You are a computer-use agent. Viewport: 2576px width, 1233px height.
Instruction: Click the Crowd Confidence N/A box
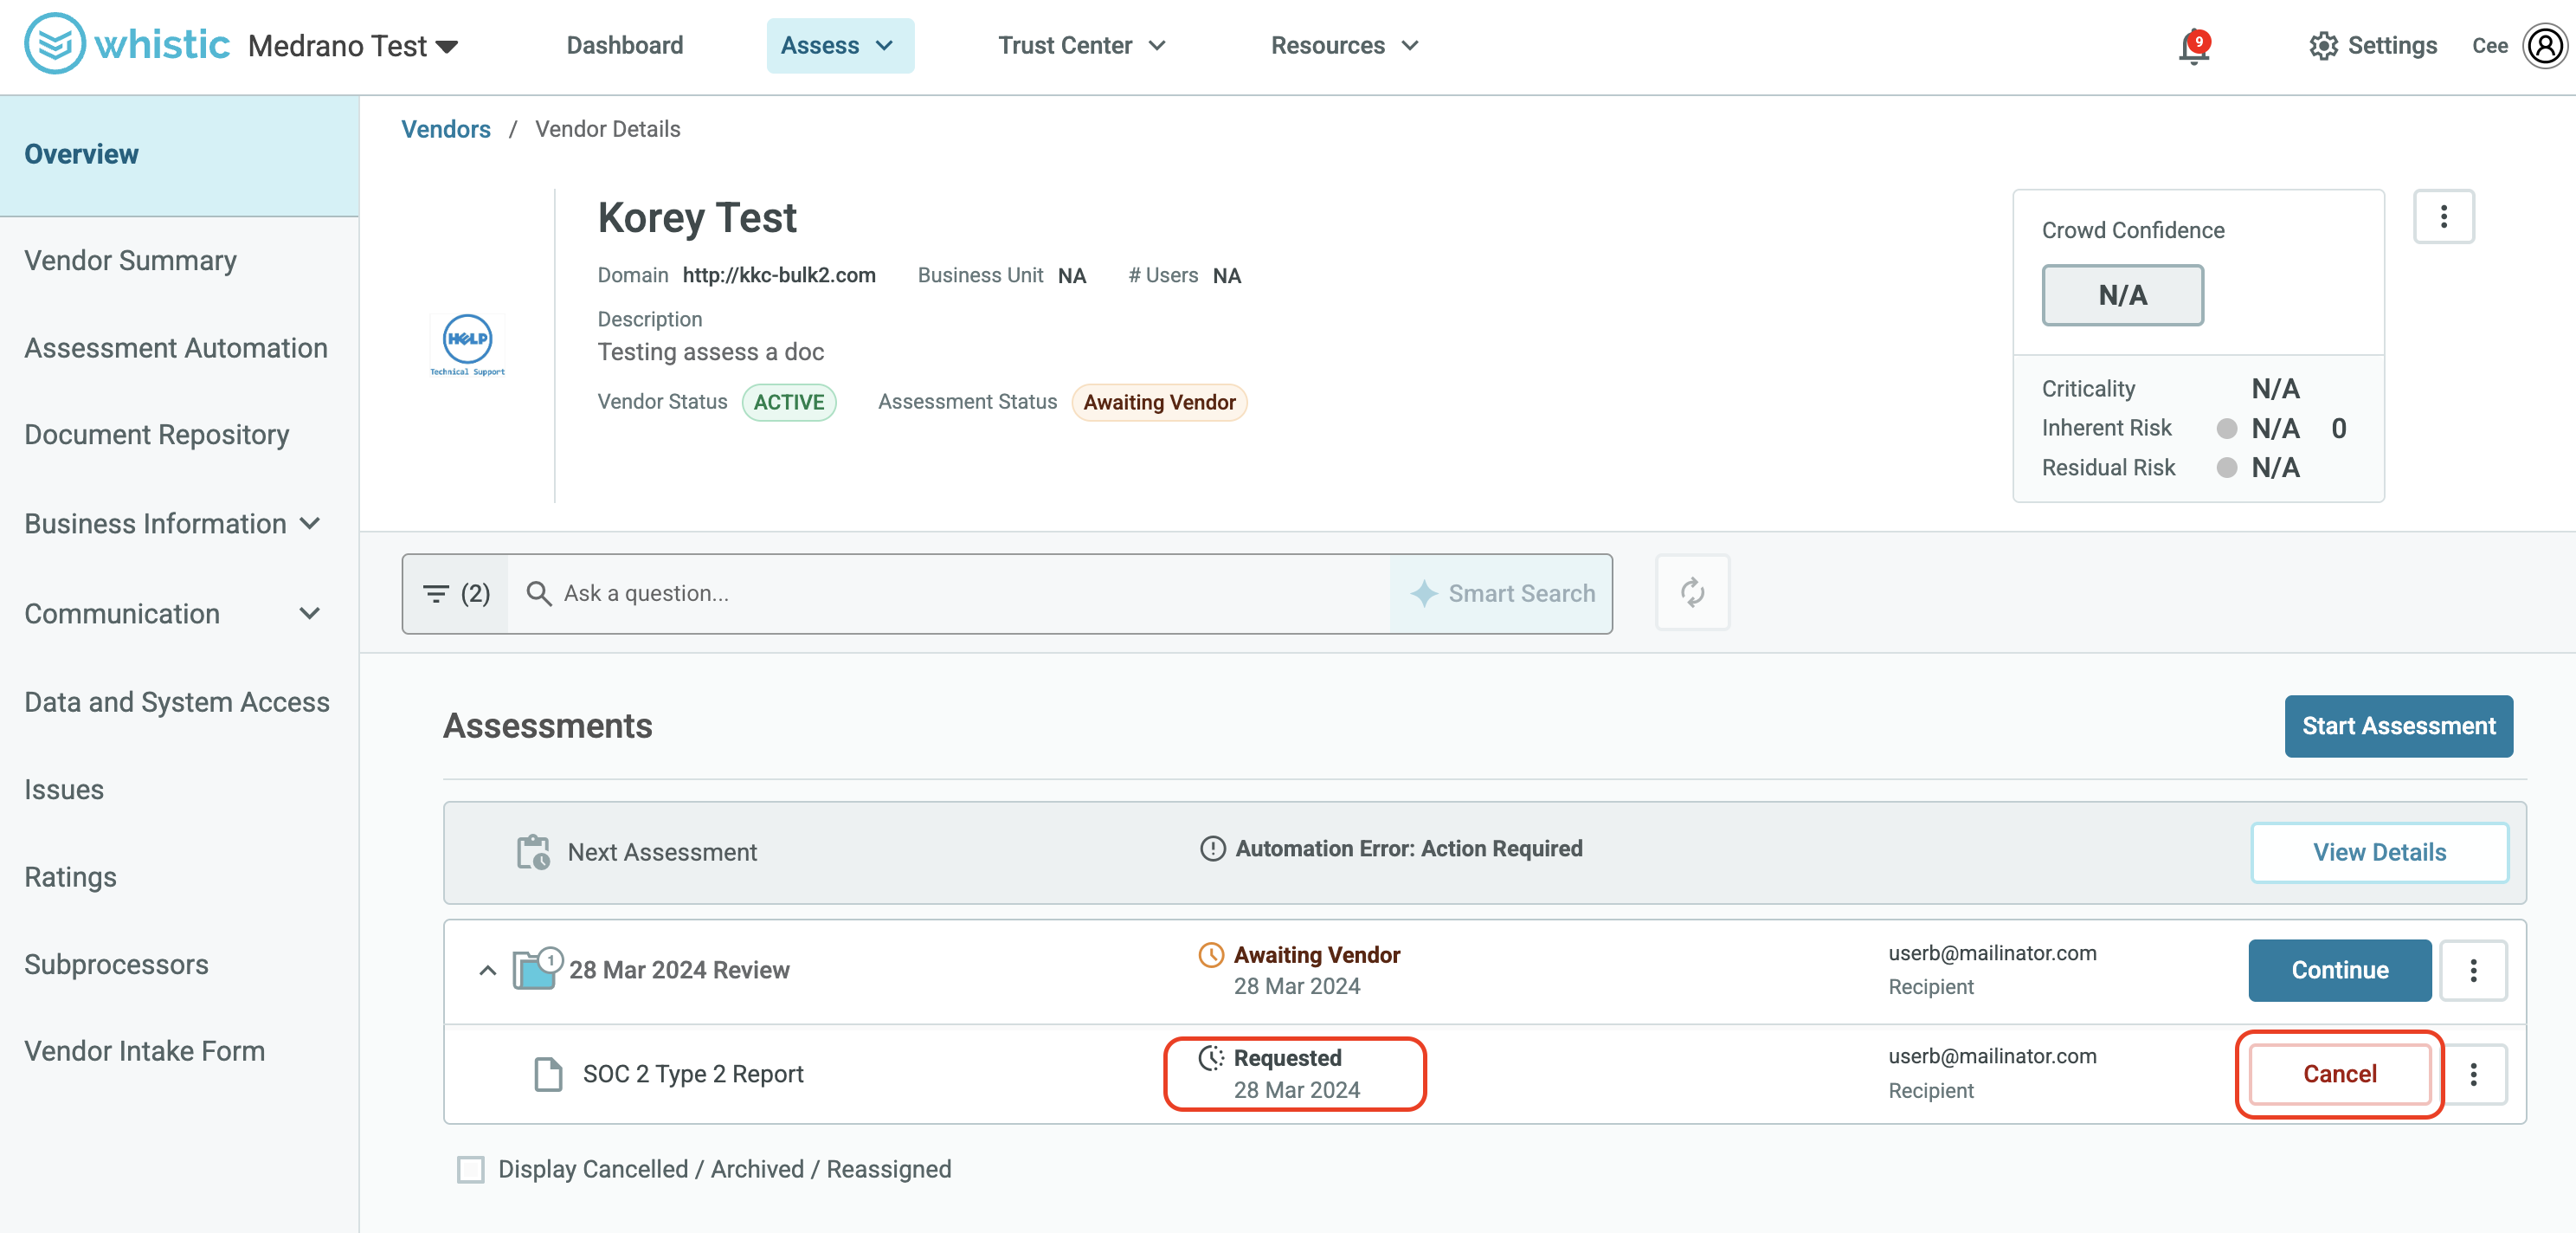point(2122,295)
